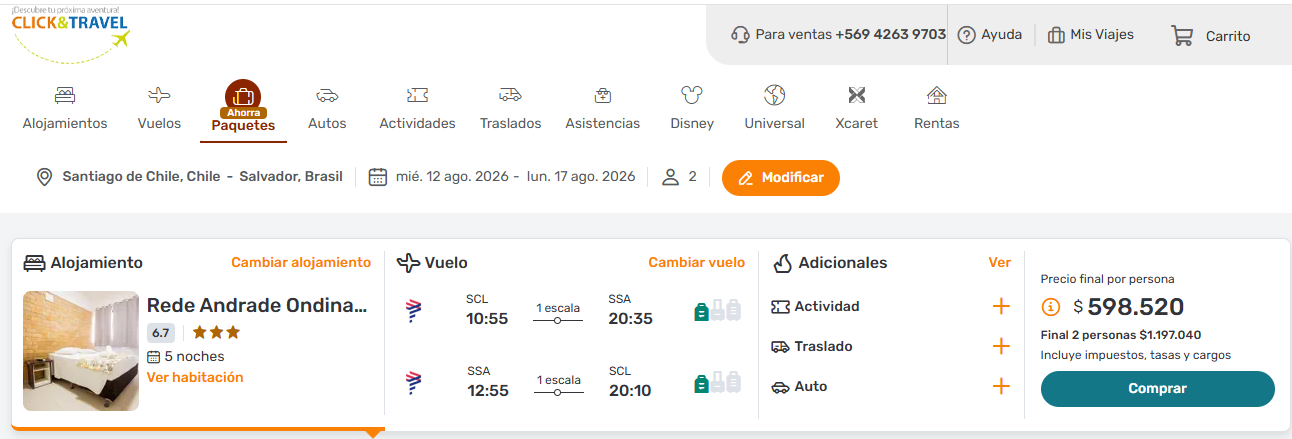Click the Ver habitación link
Image resolution: width=1292 pixels, height=439 pixels.
[x=195, y=377]
